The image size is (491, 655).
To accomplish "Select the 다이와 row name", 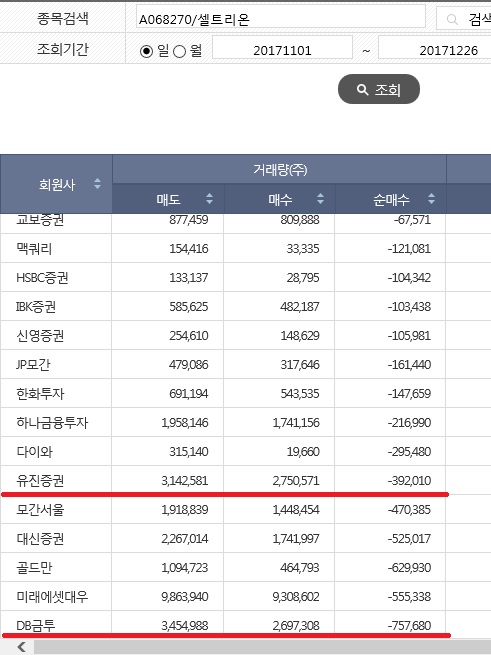I will coord(34,452).
